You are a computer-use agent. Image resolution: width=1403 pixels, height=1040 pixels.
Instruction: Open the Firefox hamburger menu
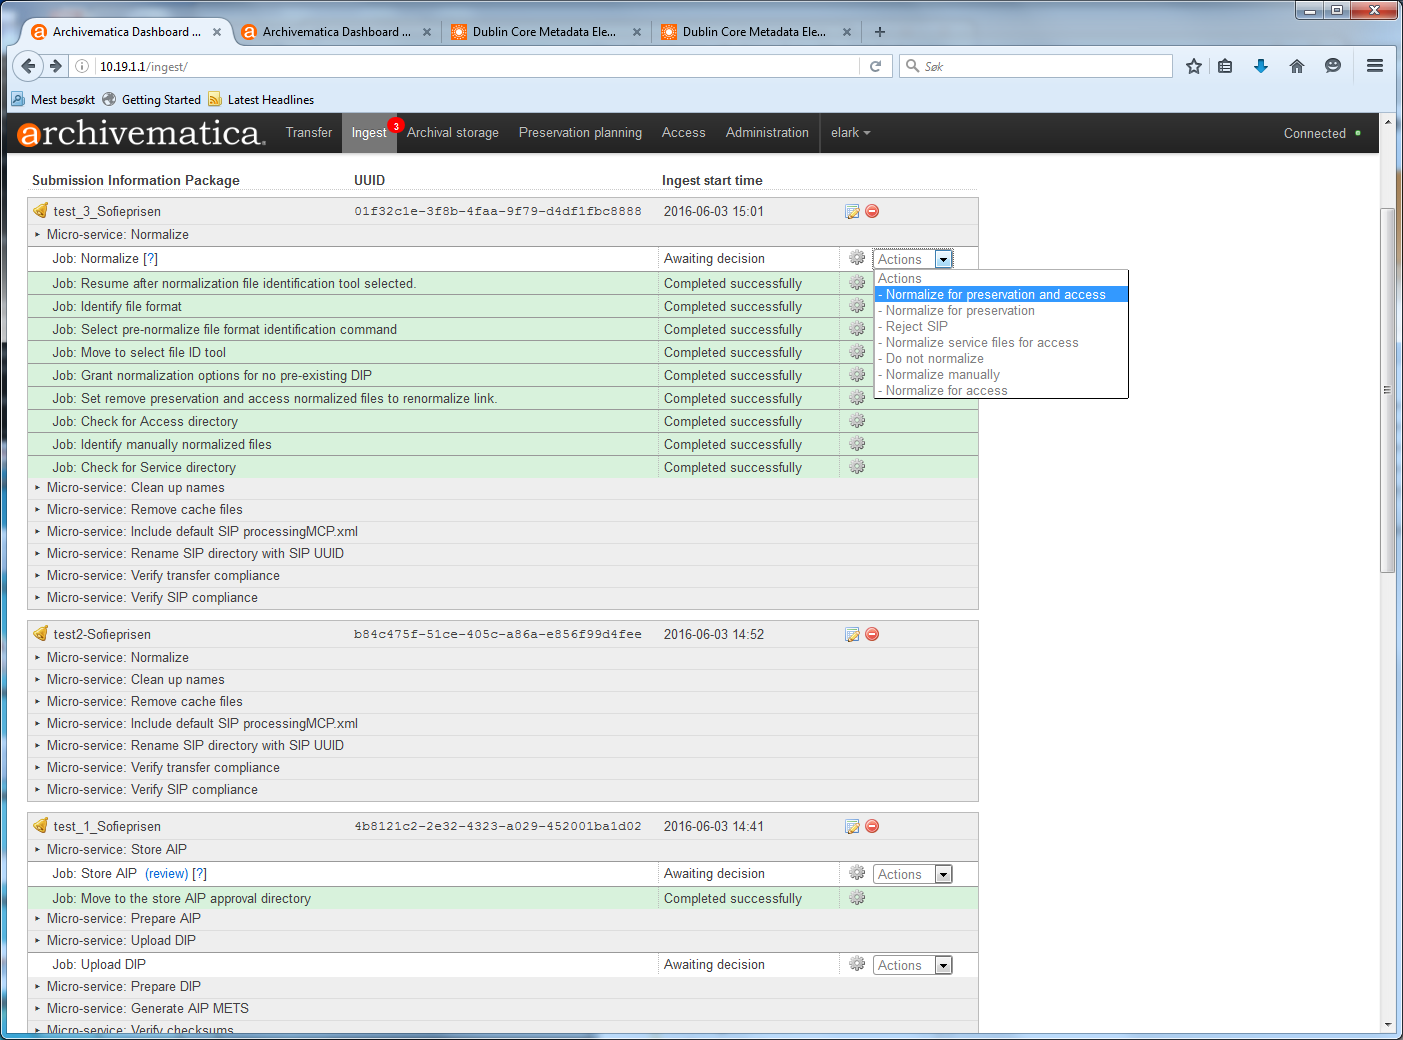click(1375, 66)
